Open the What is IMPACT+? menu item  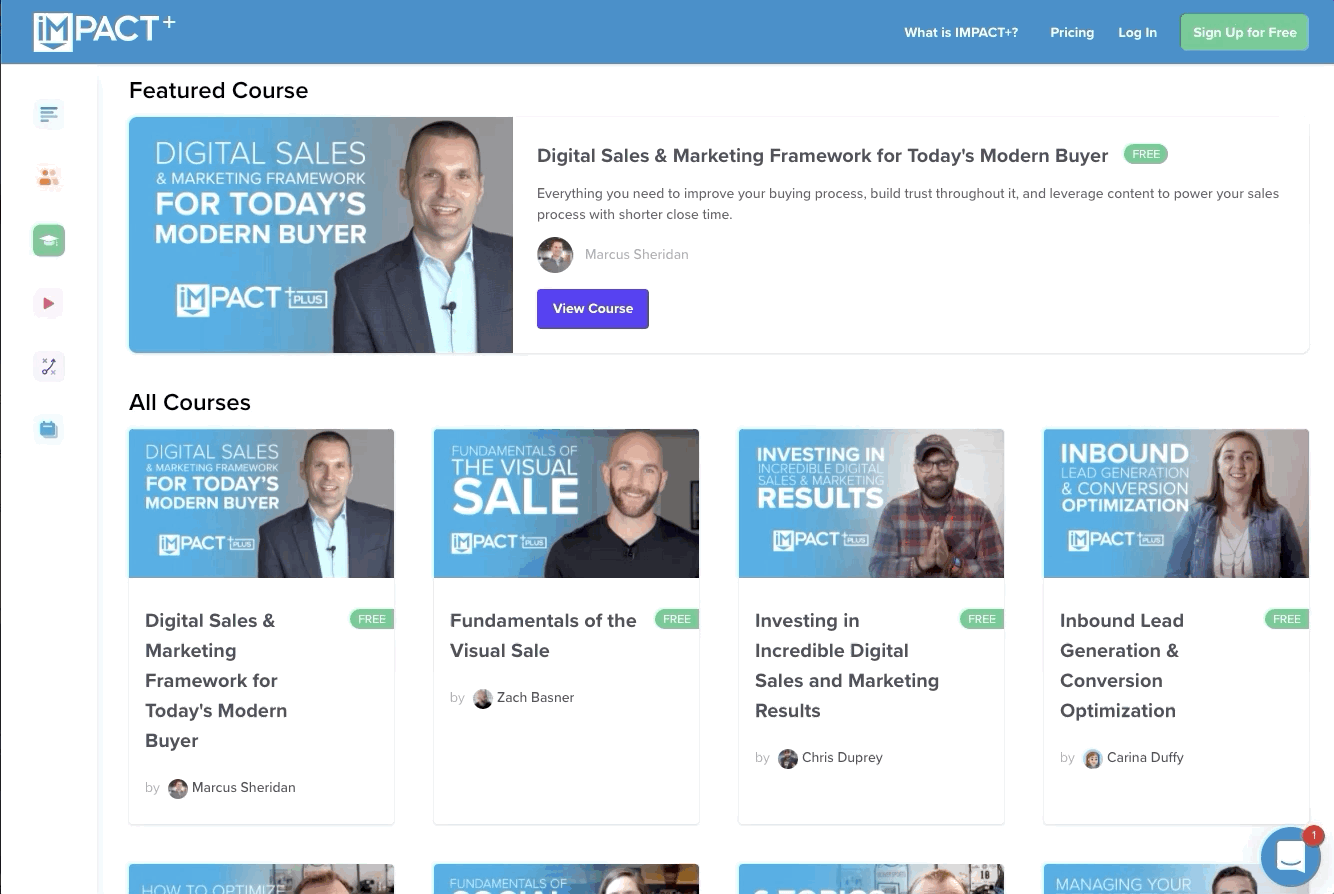tap(960, 32)
